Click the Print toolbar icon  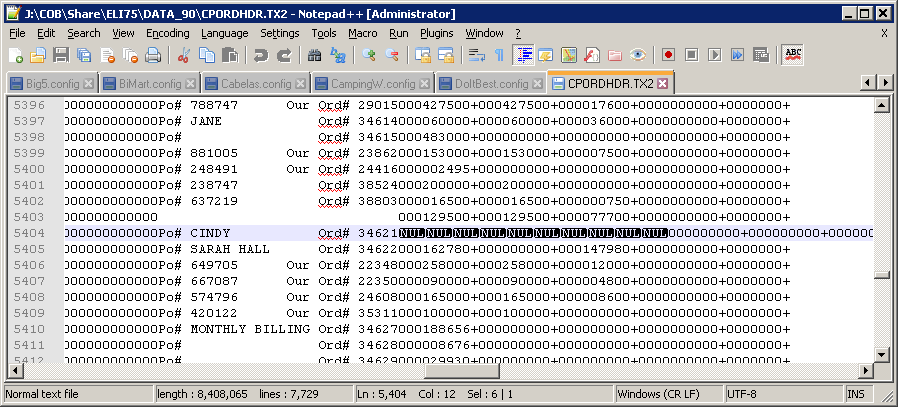(x=153, y=55)
